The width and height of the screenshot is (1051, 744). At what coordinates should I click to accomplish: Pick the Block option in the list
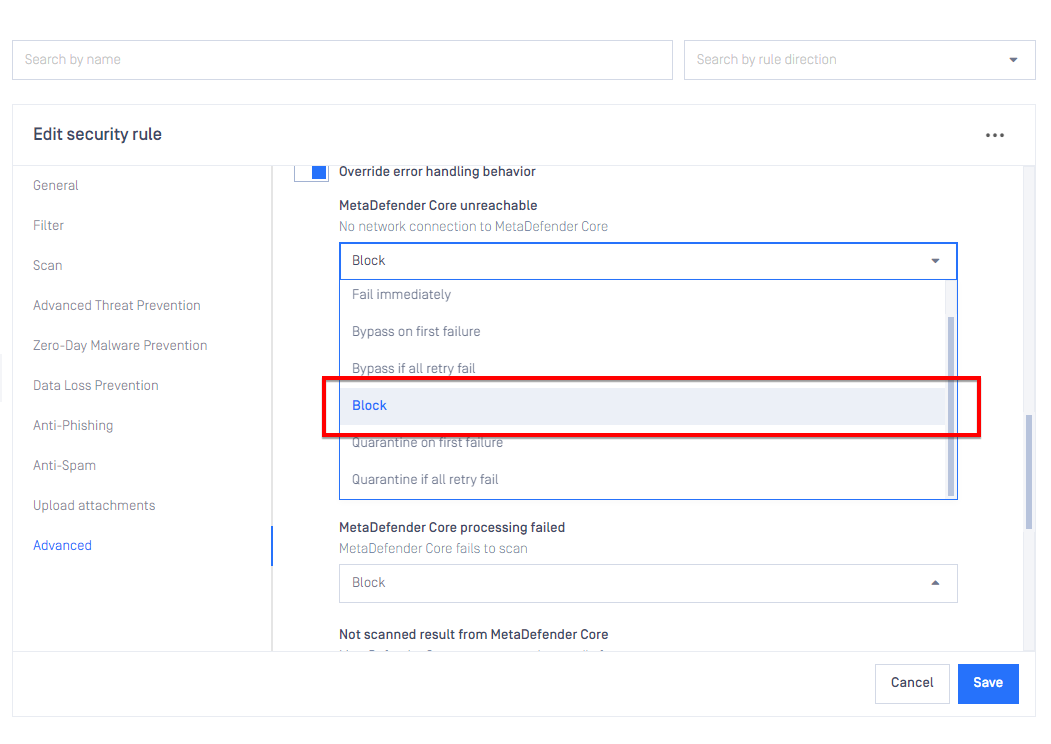pos(642,406)
